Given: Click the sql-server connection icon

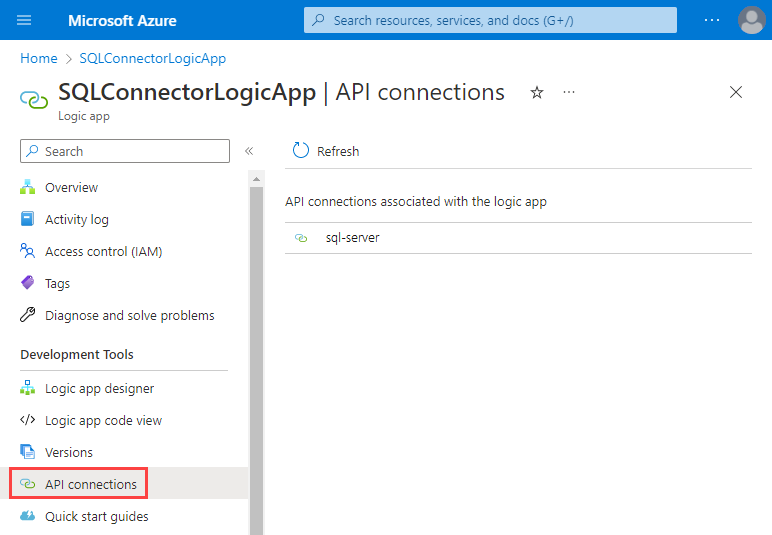Looking at the screenshot, I should [301, 238].
